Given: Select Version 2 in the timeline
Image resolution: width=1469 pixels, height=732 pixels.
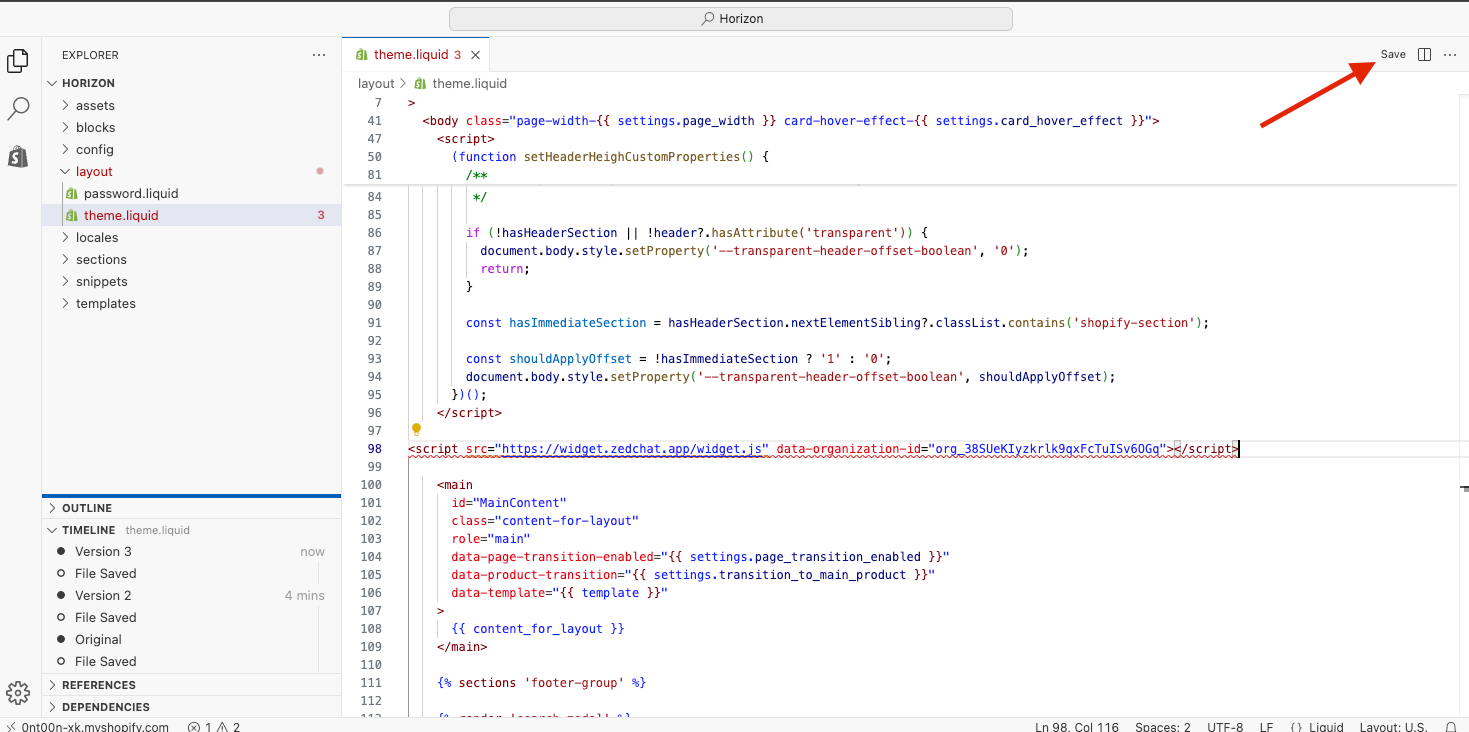Looking at the screenshot, I should tap(103, 595).
